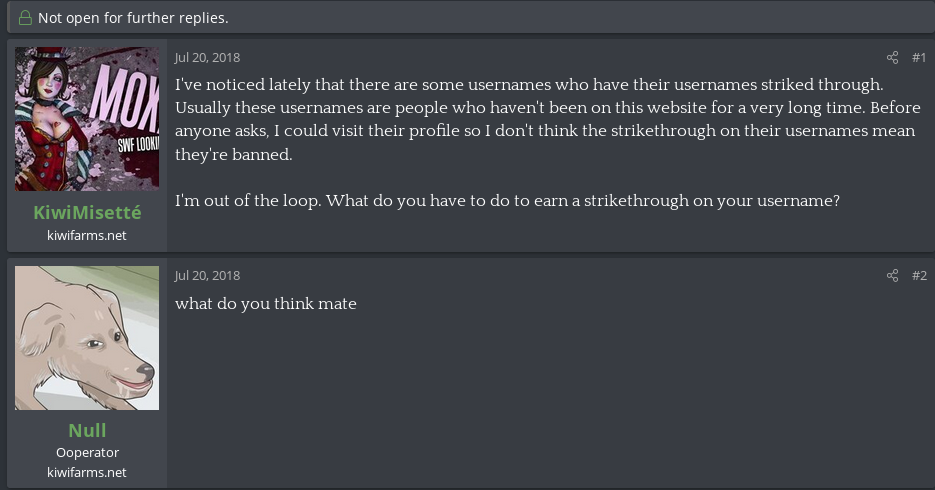The image size is (935, 490).
Task: Click the first paragraph about striked-through usernames
Action: [545, 120]
